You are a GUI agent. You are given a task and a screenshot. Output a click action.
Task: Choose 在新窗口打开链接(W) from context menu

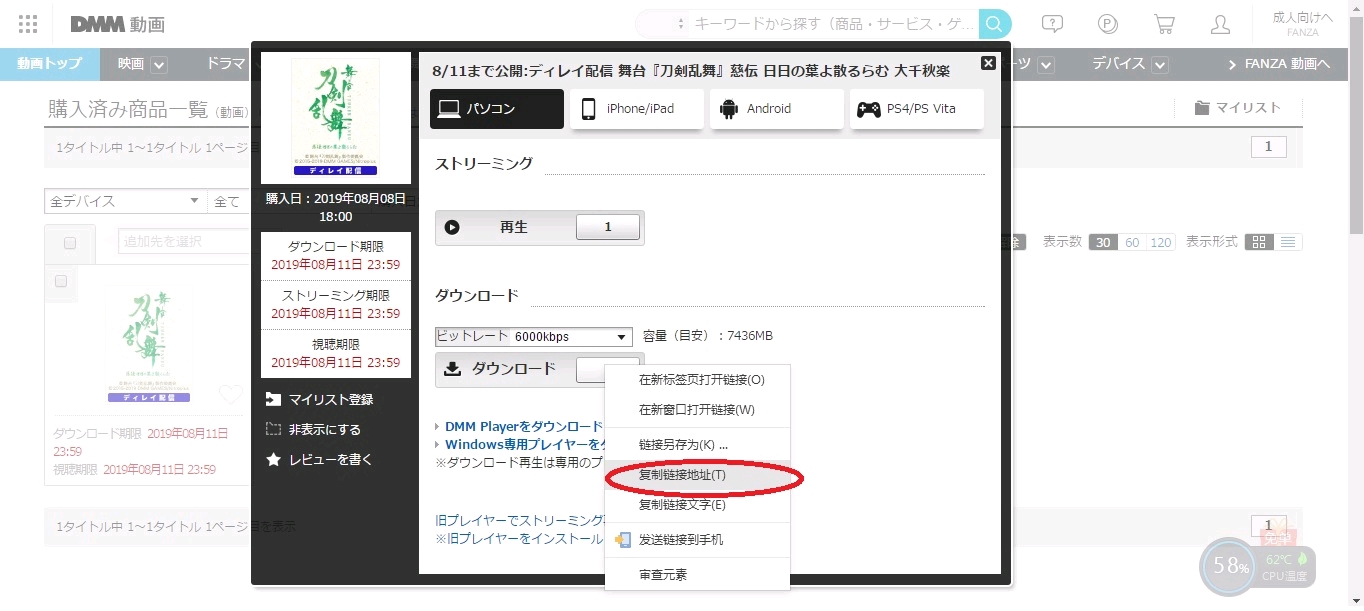coord(698,410)
